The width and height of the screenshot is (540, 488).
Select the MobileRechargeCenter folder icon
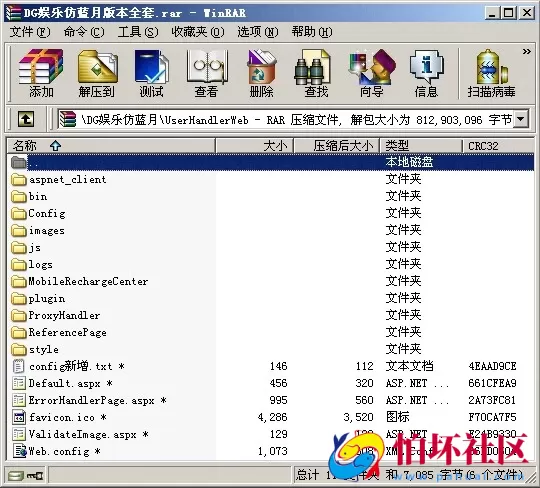click(x=19, y=281)
